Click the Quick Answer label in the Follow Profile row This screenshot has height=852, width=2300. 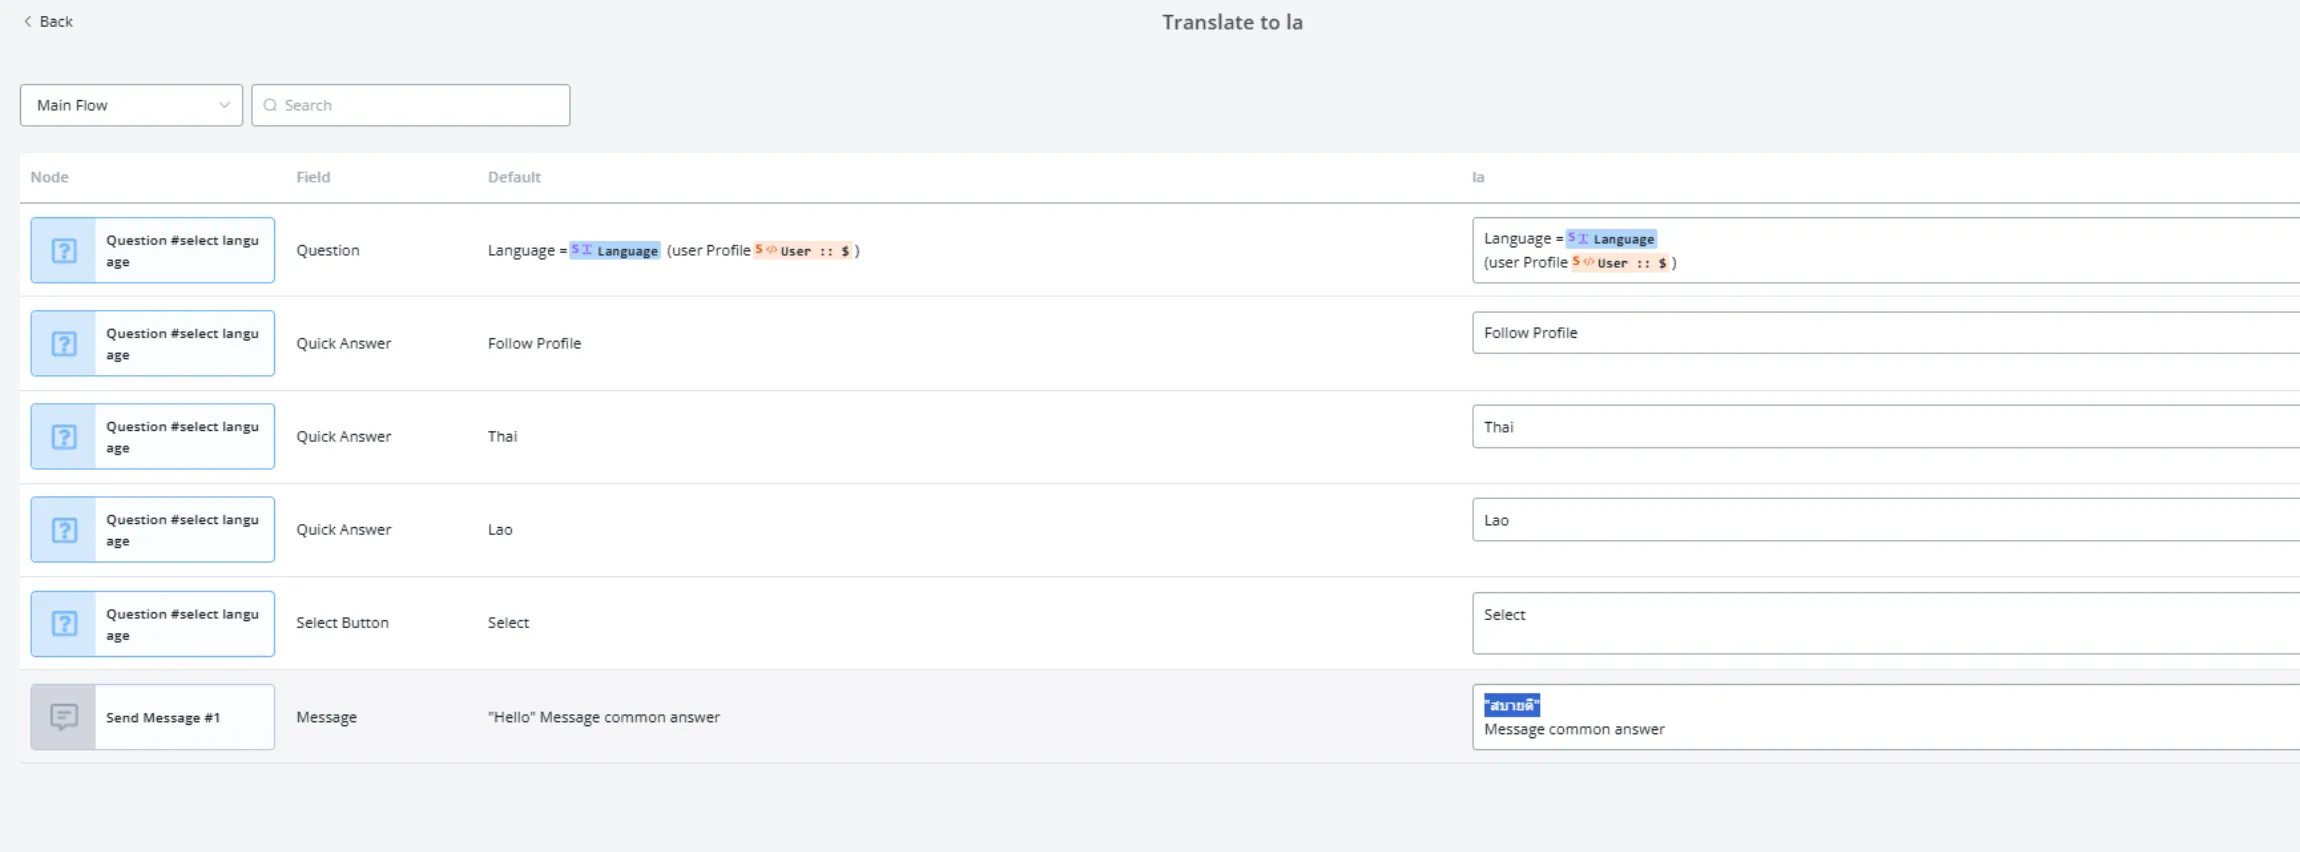[x=344, y=343]
